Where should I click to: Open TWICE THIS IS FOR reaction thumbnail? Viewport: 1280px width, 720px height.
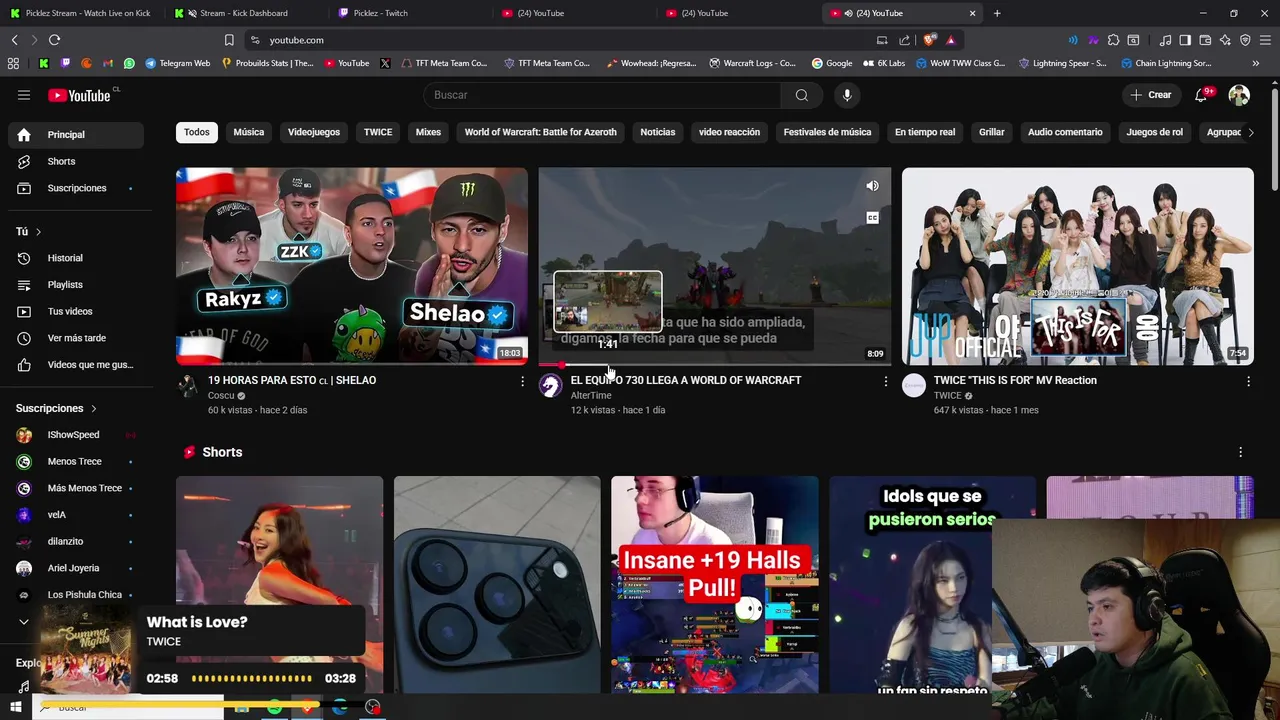click(x=1077, y=266)
